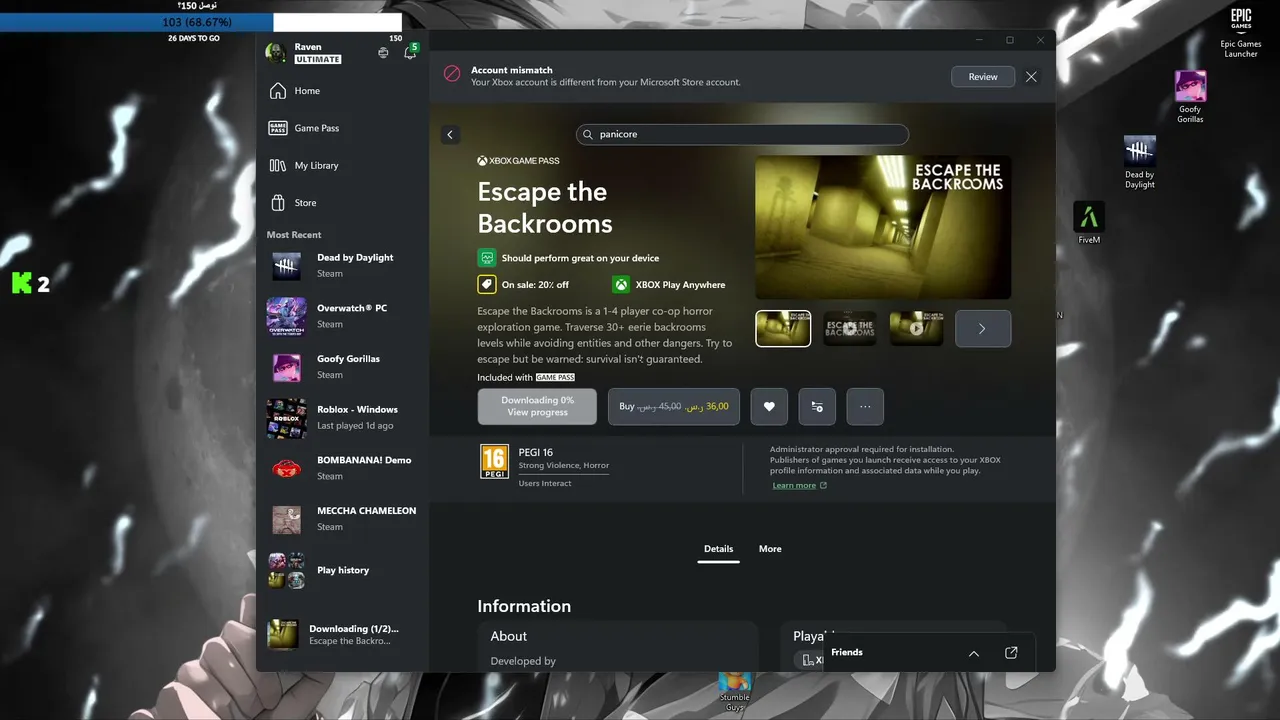Screen dimensions: 1280x720
Task: Click Downloading 0% View progress button
Action: (537, 406)
